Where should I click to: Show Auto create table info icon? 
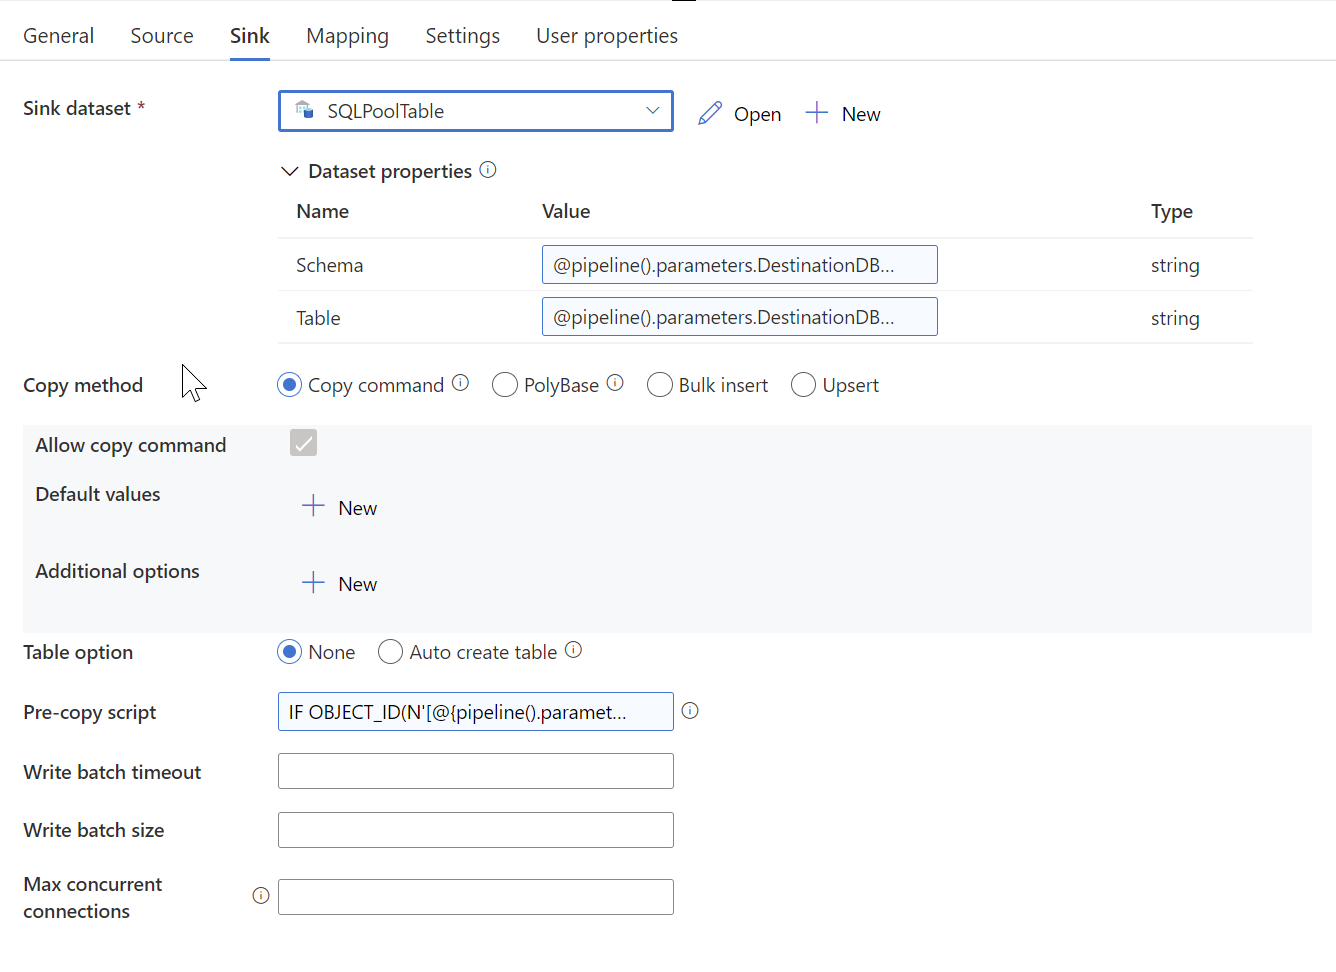[x=573, y=650]
